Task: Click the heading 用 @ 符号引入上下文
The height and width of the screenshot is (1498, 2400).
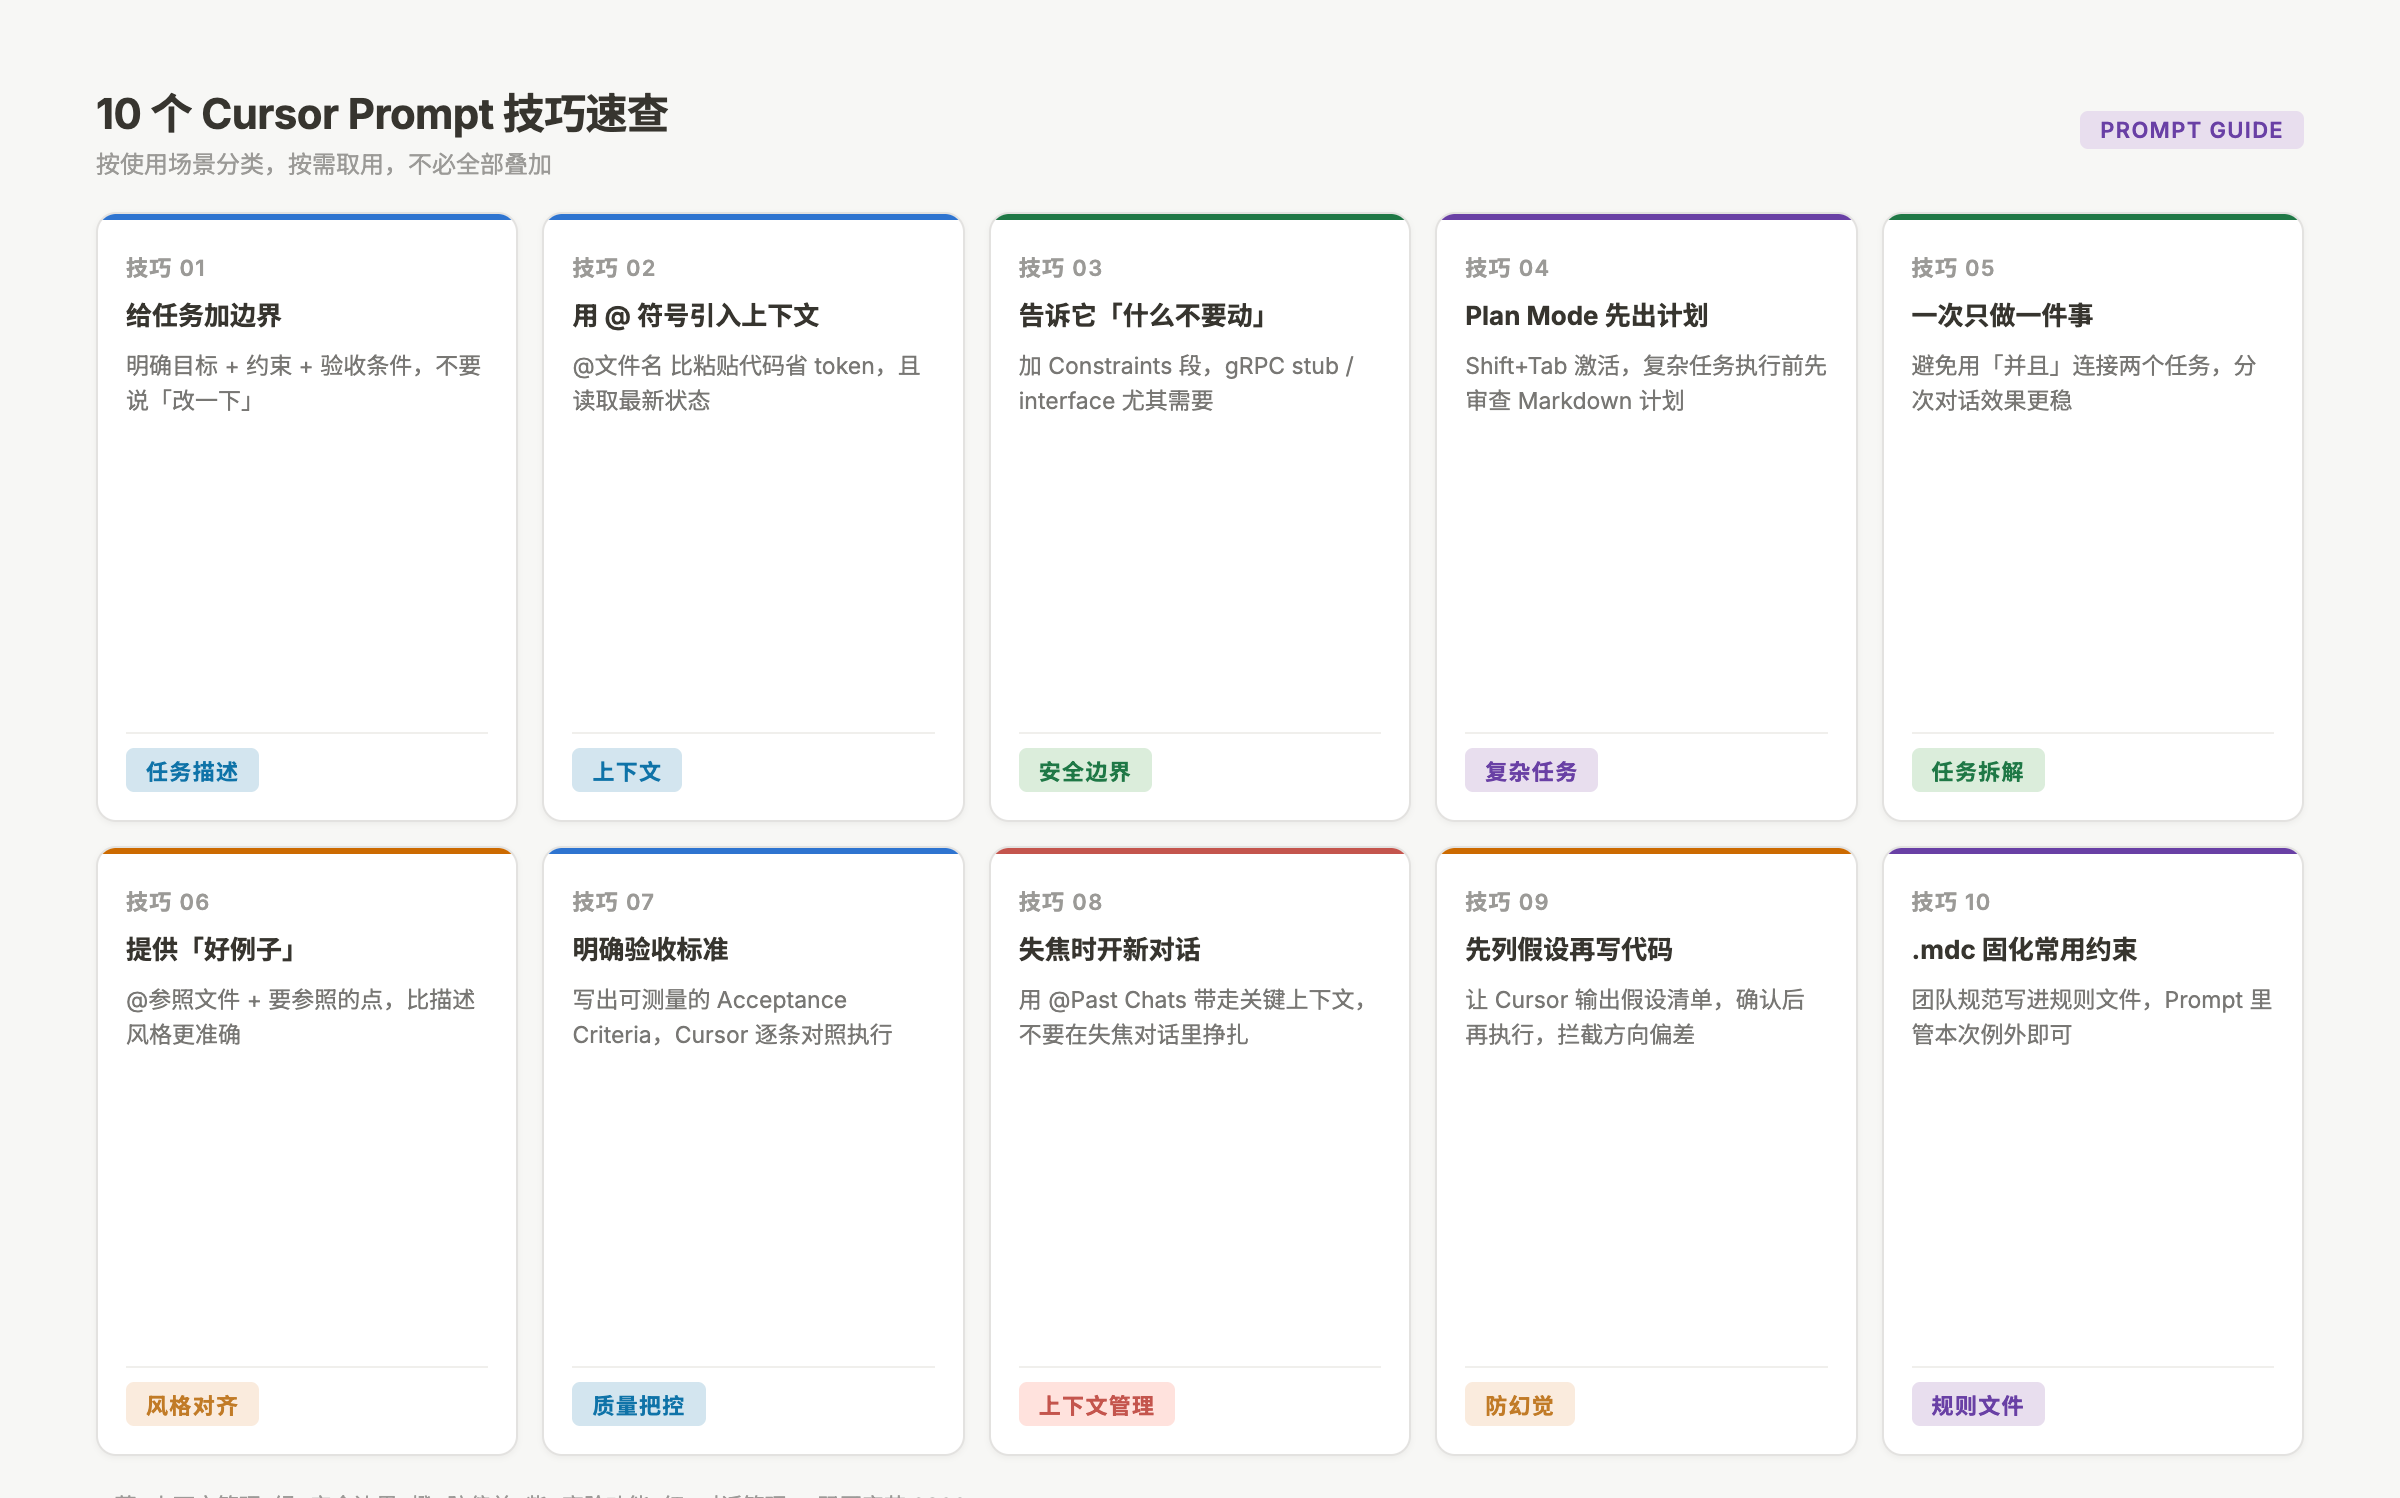Action: [x=696, y=316]
